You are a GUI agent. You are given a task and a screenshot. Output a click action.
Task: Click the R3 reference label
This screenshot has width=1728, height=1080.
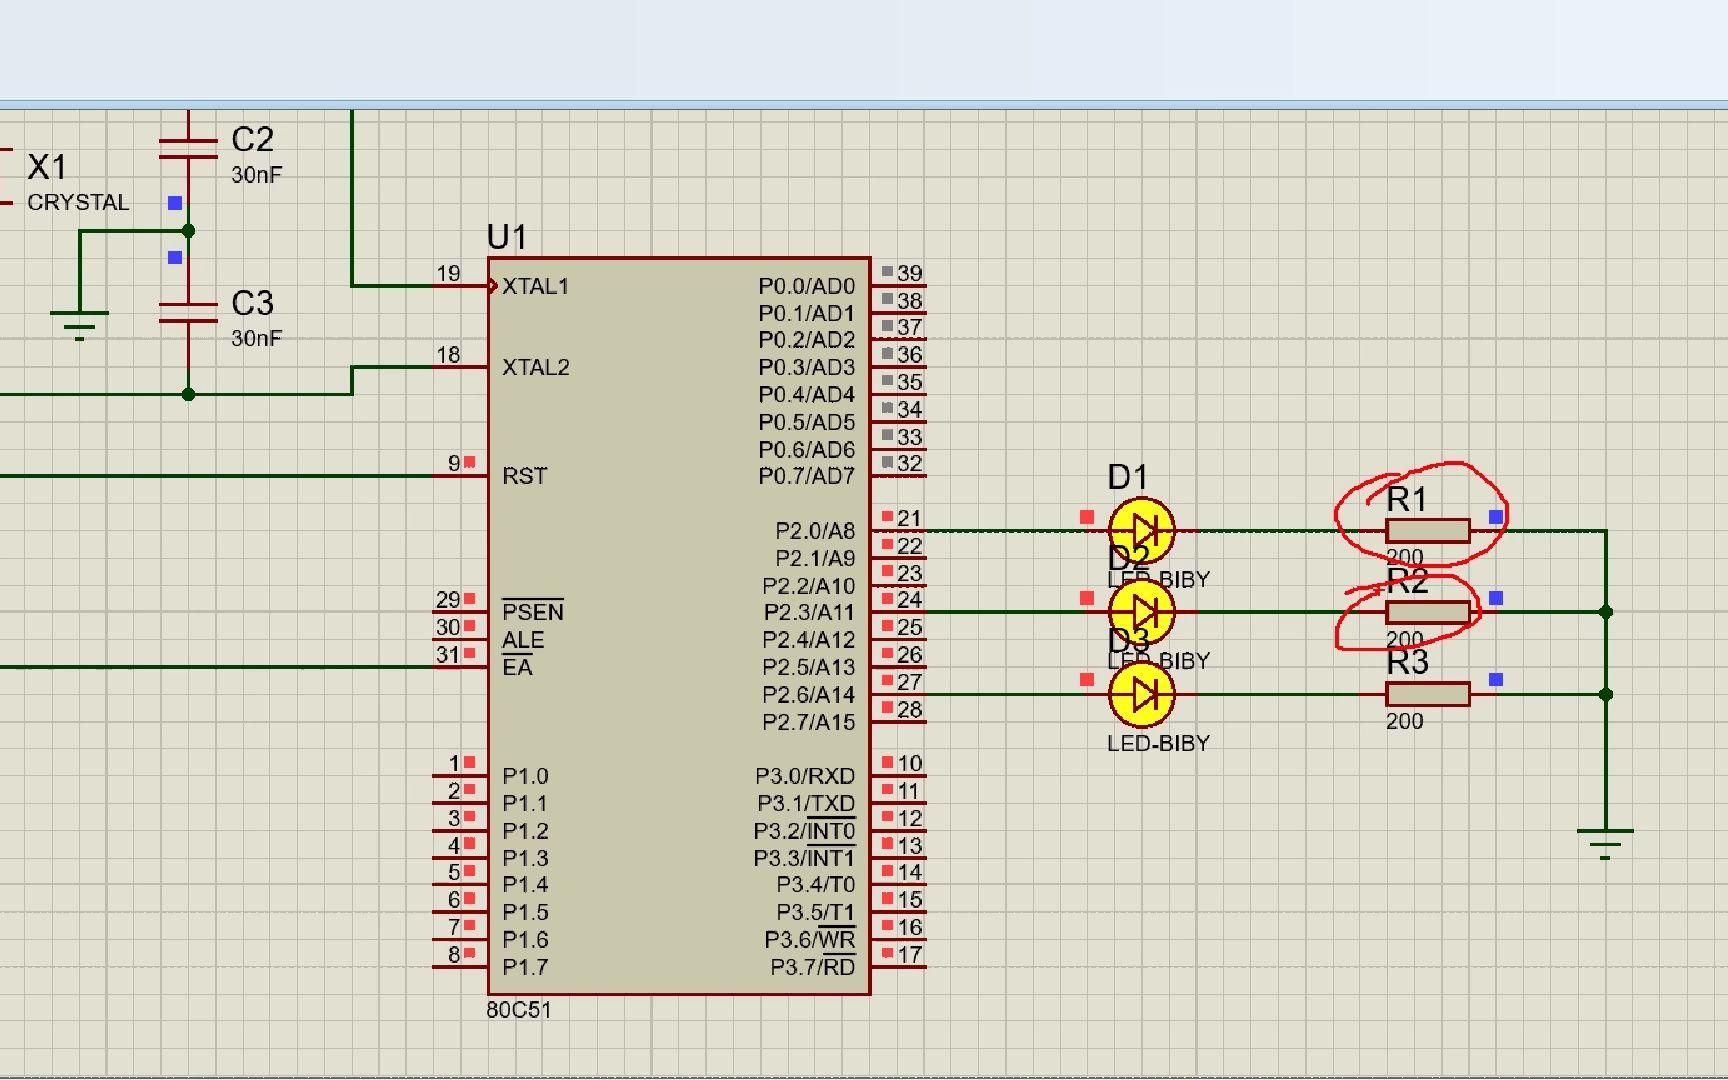click(1407, 662)
